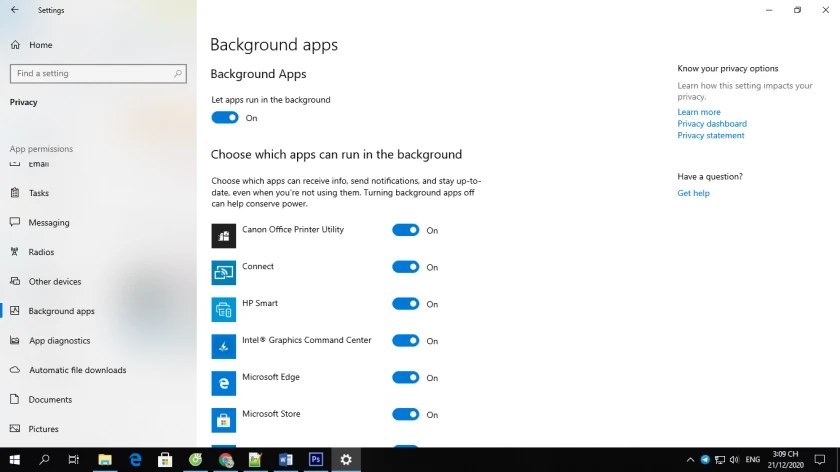
Task: Click the Canon Office Printer Utility app icon
Action: (x=223, y=236)
